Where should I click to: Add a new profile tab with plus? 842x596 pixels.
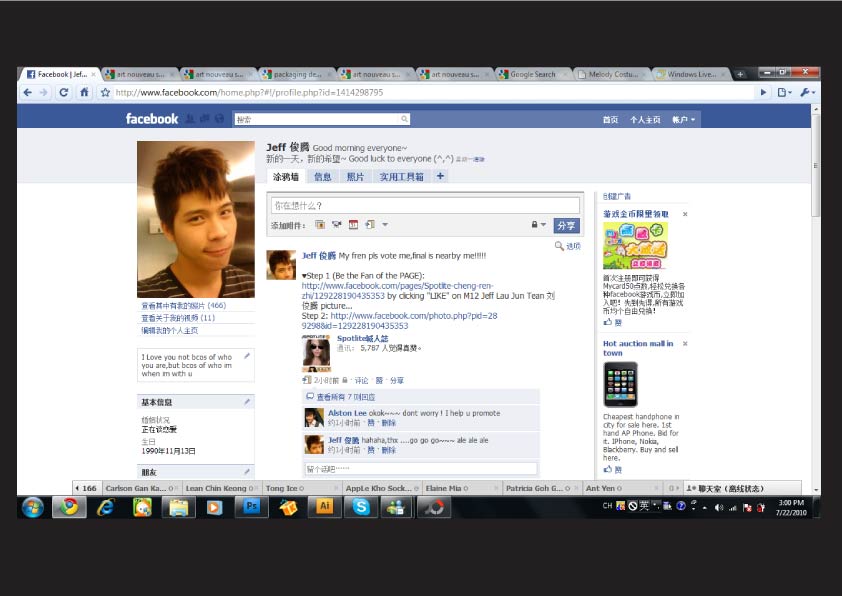(440, 176)
